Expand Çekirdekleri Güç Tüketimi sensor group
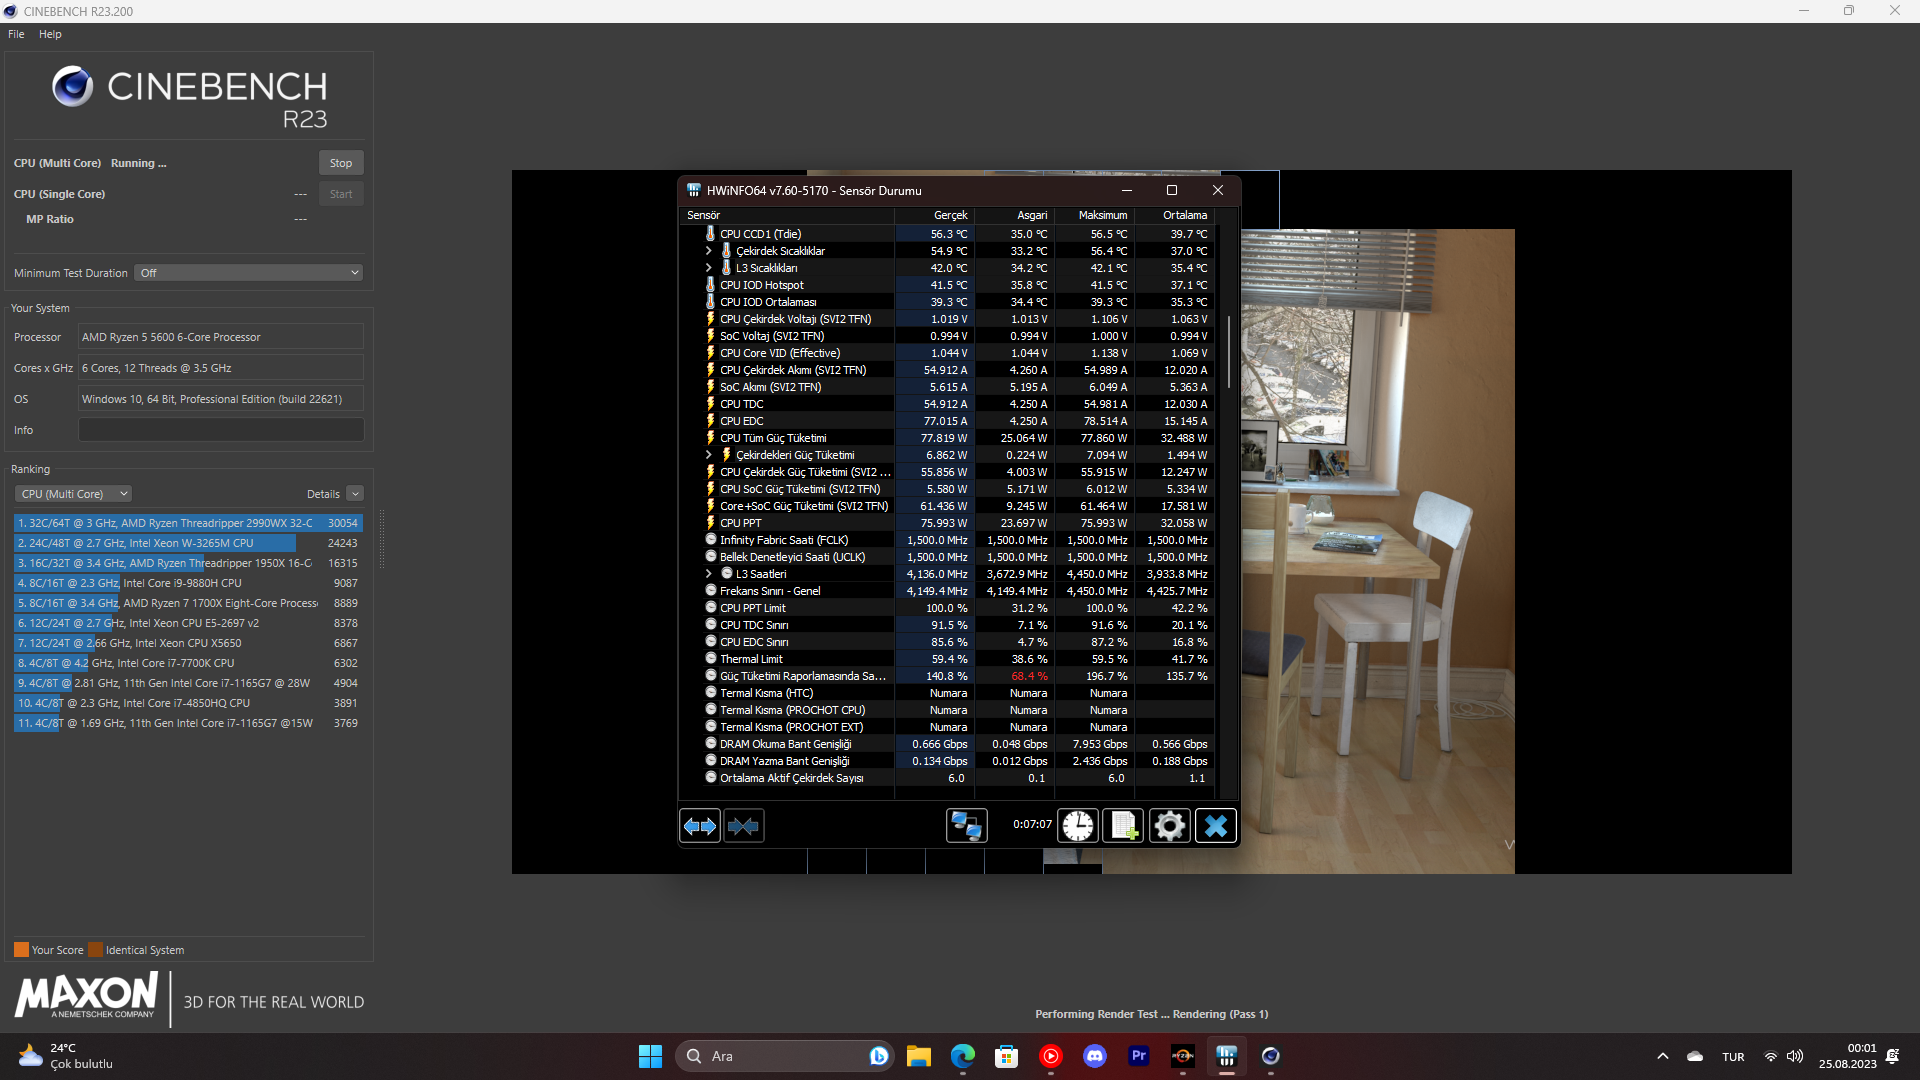This screenshot has width=1920, height=1080. 709,455
